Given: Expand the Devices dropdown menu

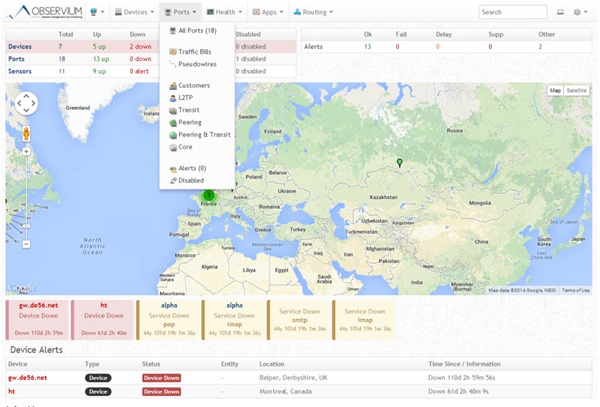Looking at the screenshot, I should tap(134, 12).
